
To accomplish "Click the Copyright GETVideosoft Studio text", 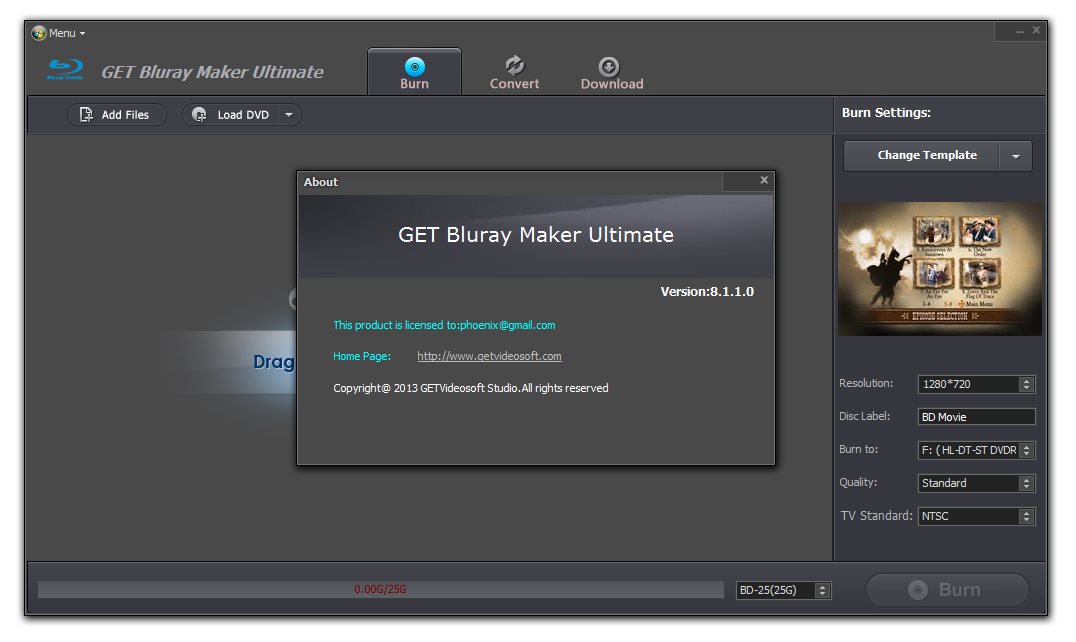I will [471, 388].
